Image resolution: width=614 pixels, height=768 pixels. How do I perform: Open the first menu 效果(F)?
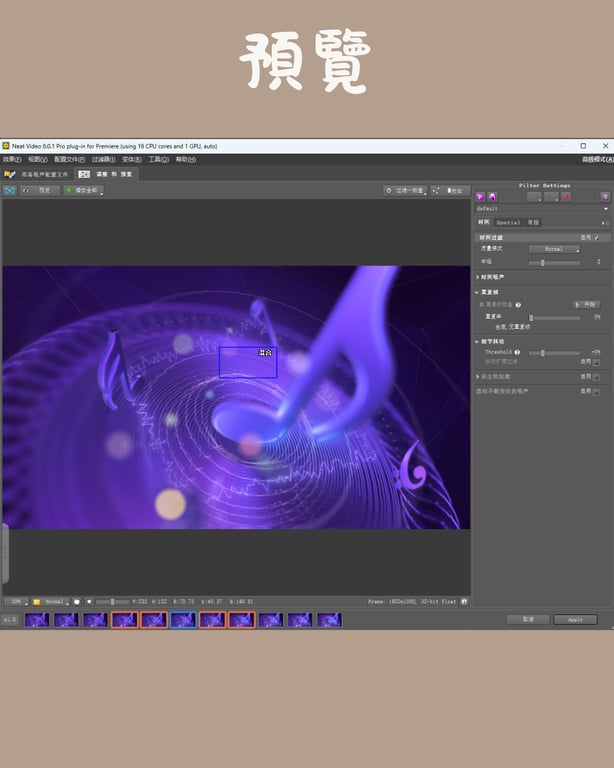coord(11,160)
